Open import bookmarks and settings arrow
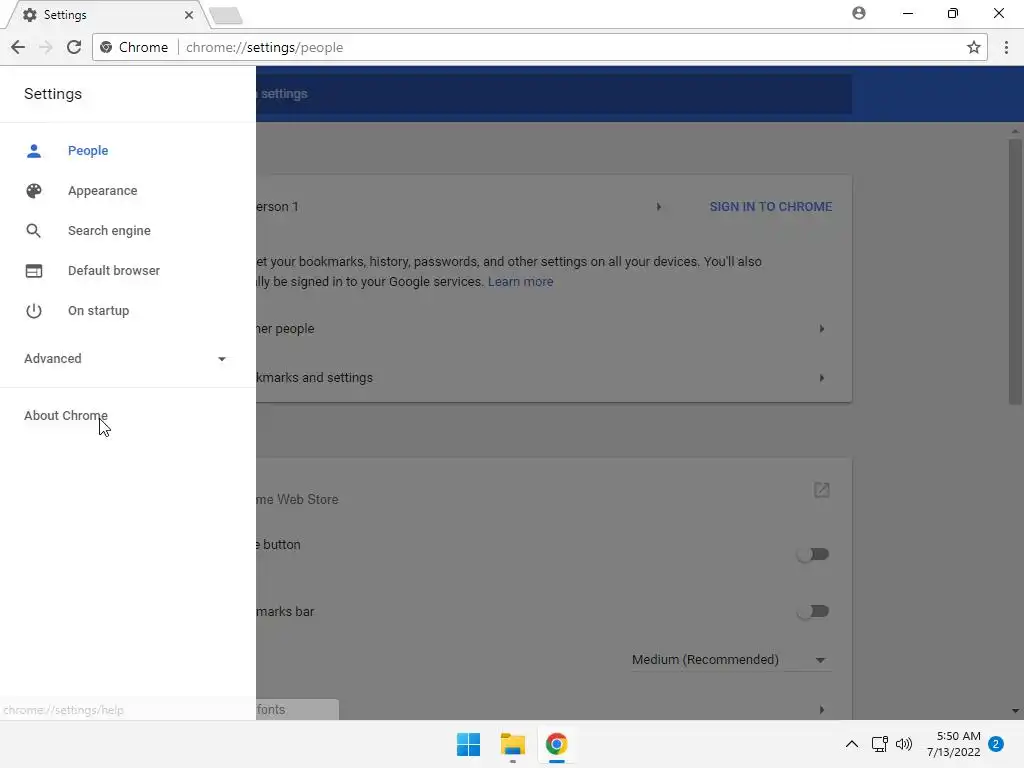Image resolution: width=1024 pixels, height=768 pixels. (822, 377)
